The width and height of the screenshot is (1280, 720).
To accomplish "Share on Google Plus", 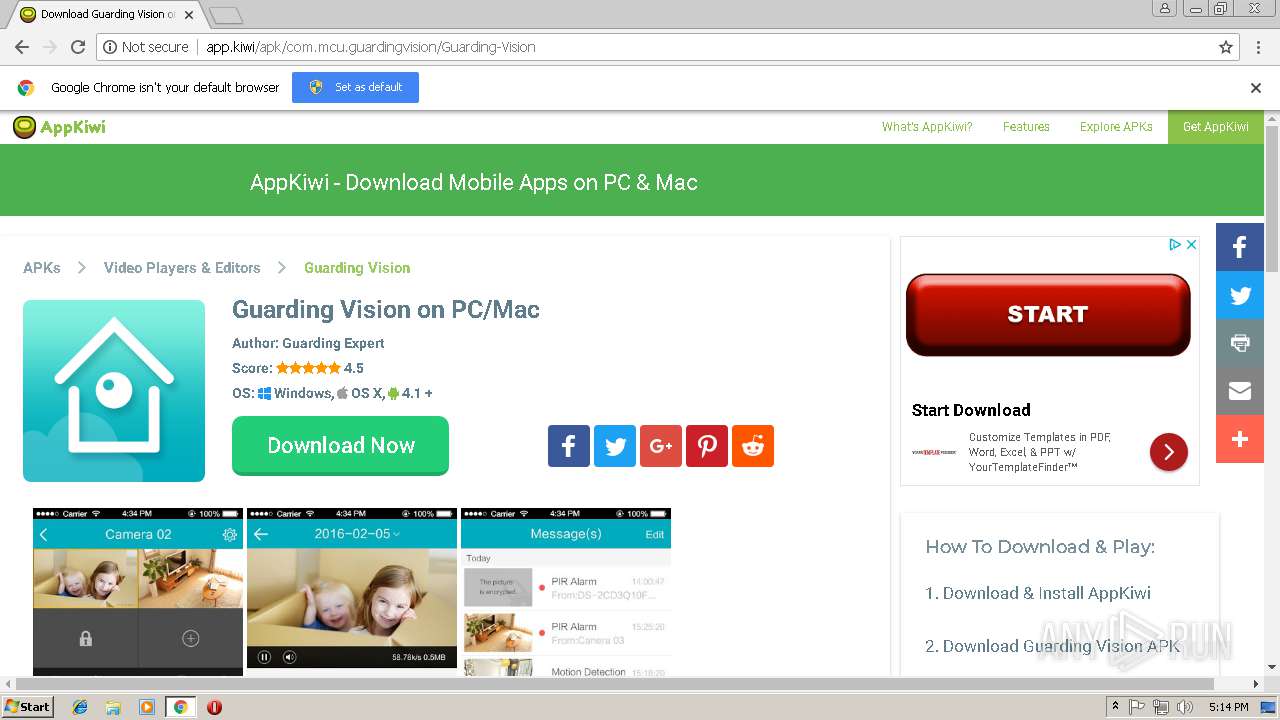I will point(661,446).
